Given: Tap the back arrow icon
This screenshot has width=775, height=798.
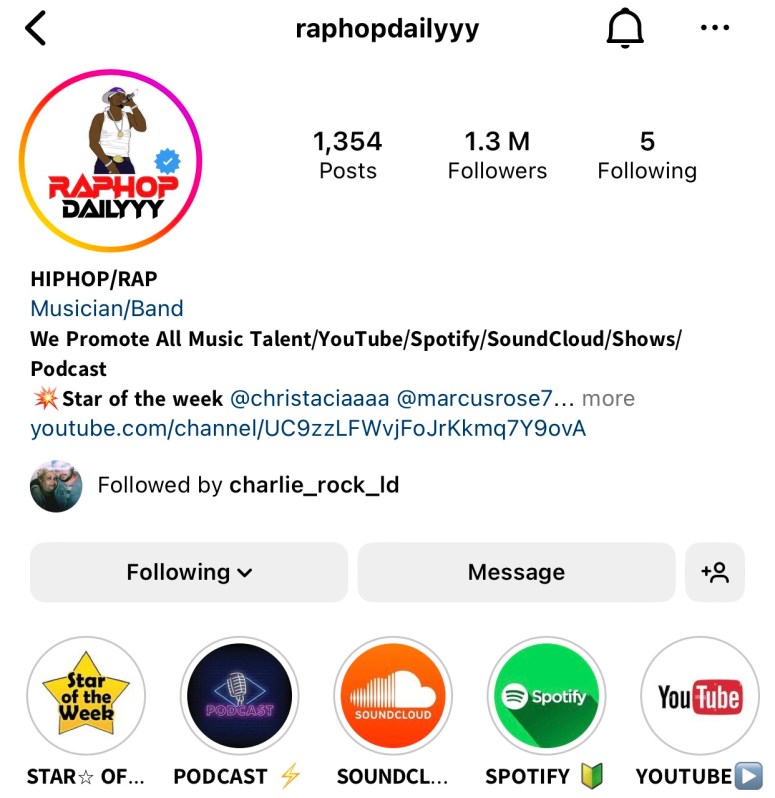Looking at the screenshot, I should pyautogui.click(x=35, y=28).
